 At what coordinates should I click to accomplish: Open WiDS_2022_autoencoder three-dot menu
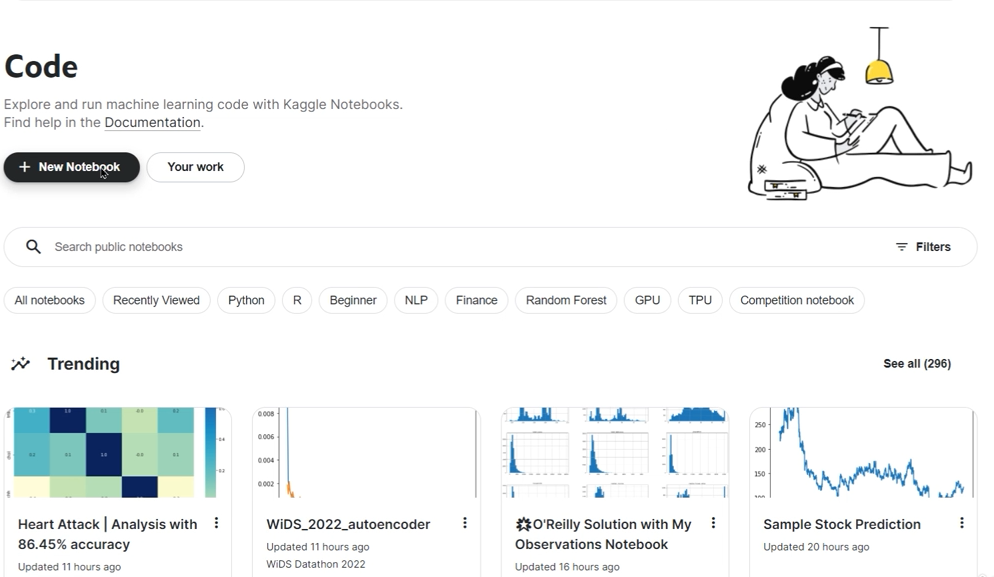(464, 523)
